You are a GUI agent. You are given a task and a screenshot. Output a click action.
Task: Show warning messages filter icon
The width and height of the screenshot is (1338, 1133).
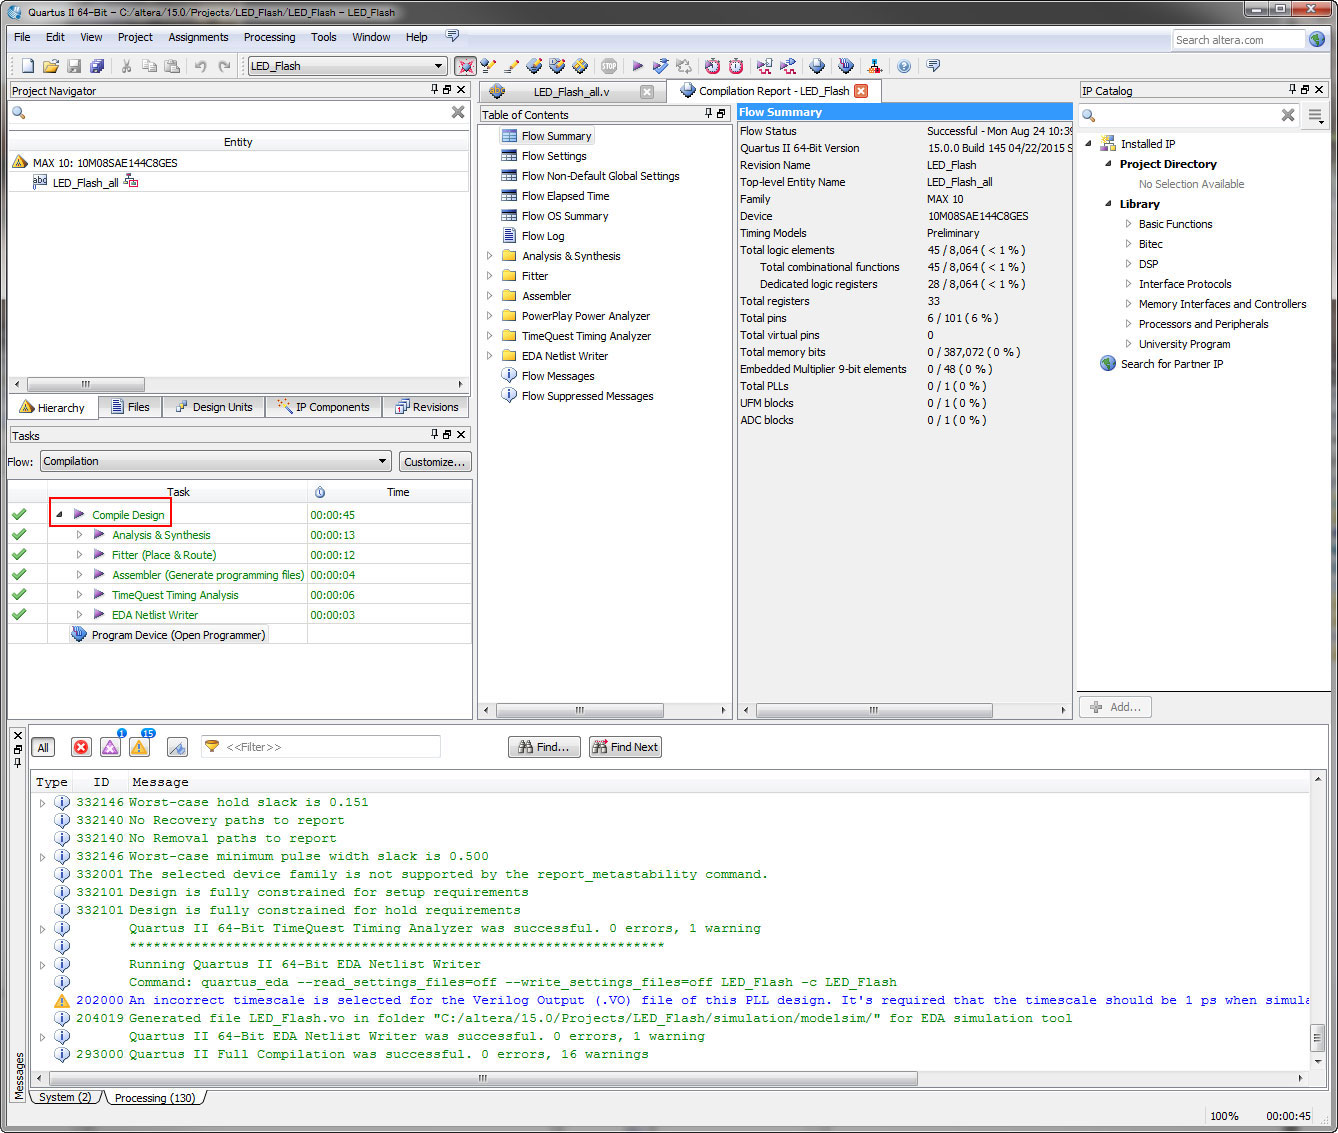139,747
